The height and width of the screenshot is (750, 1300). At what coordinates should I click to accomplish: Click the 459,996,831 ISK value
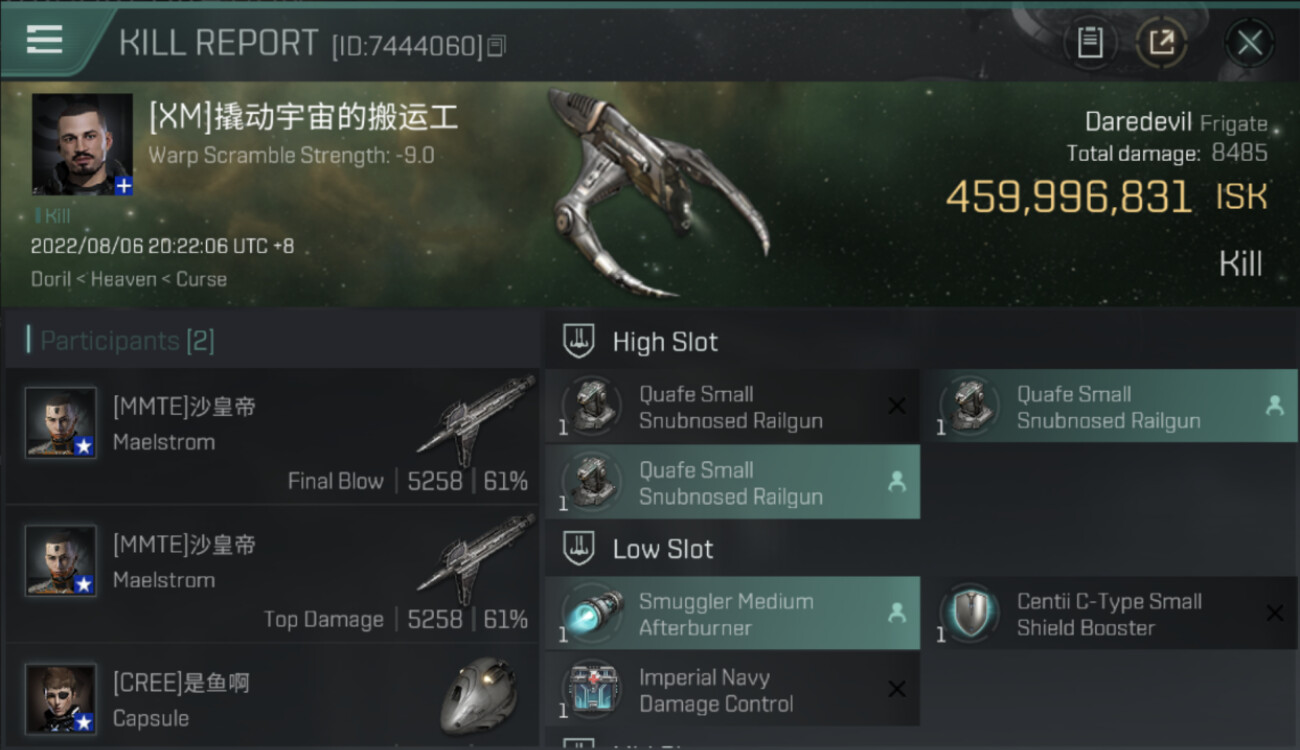1106,197
